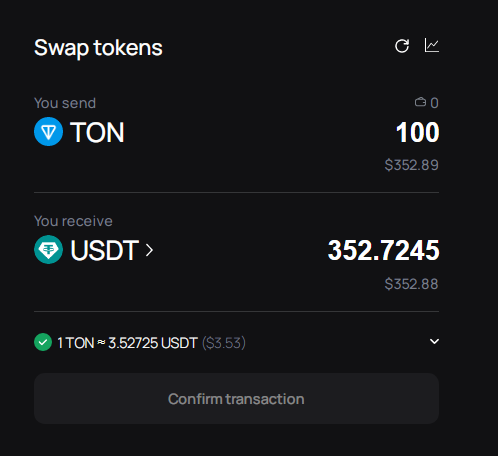The width and height of the screenshot is (498, 456).
Task: Click the 1 TON ≈ 3.52725 USDT rate
Action: tap(128, 343)
